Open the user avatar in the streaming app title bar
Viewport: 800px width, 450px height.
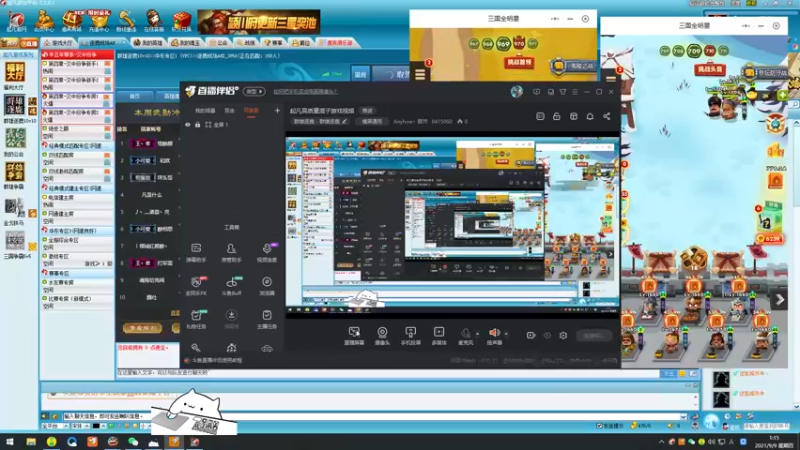(517, 91)
